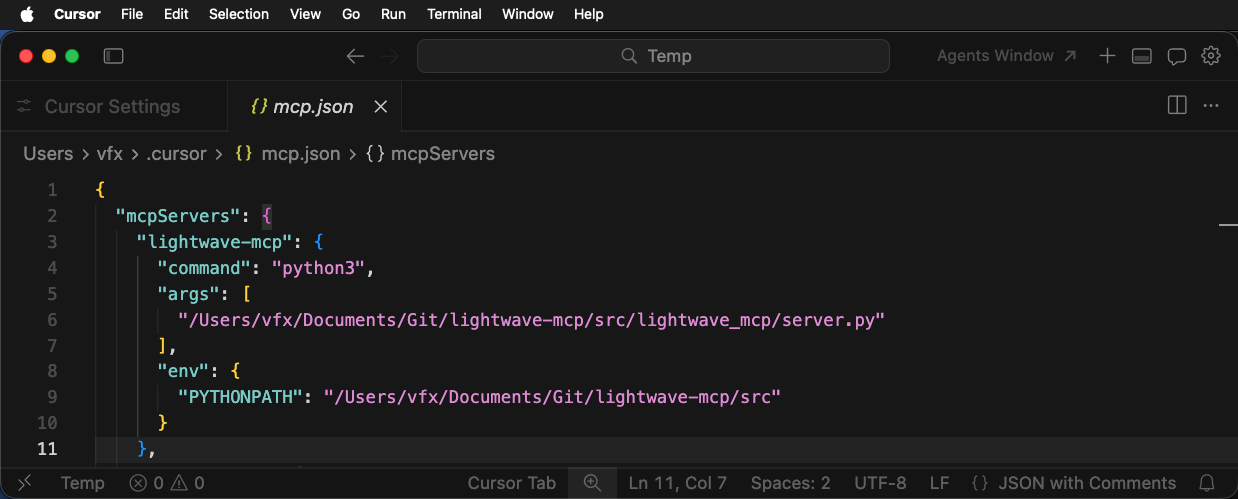This screenshot has height=499, width=1238.
Task: Open the errors and warnings indicator
Action: pos(167,483)
